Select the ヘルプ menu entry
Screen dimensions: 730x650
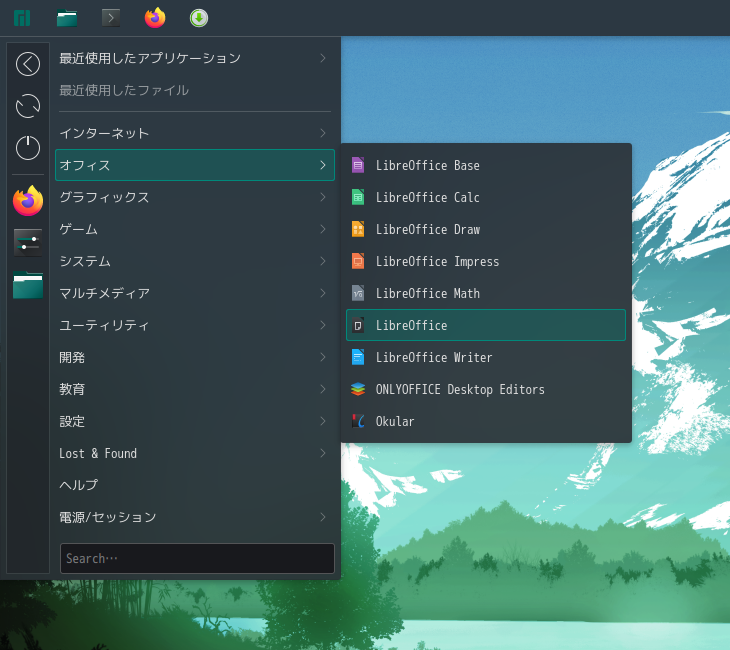(x=195, y=485)
